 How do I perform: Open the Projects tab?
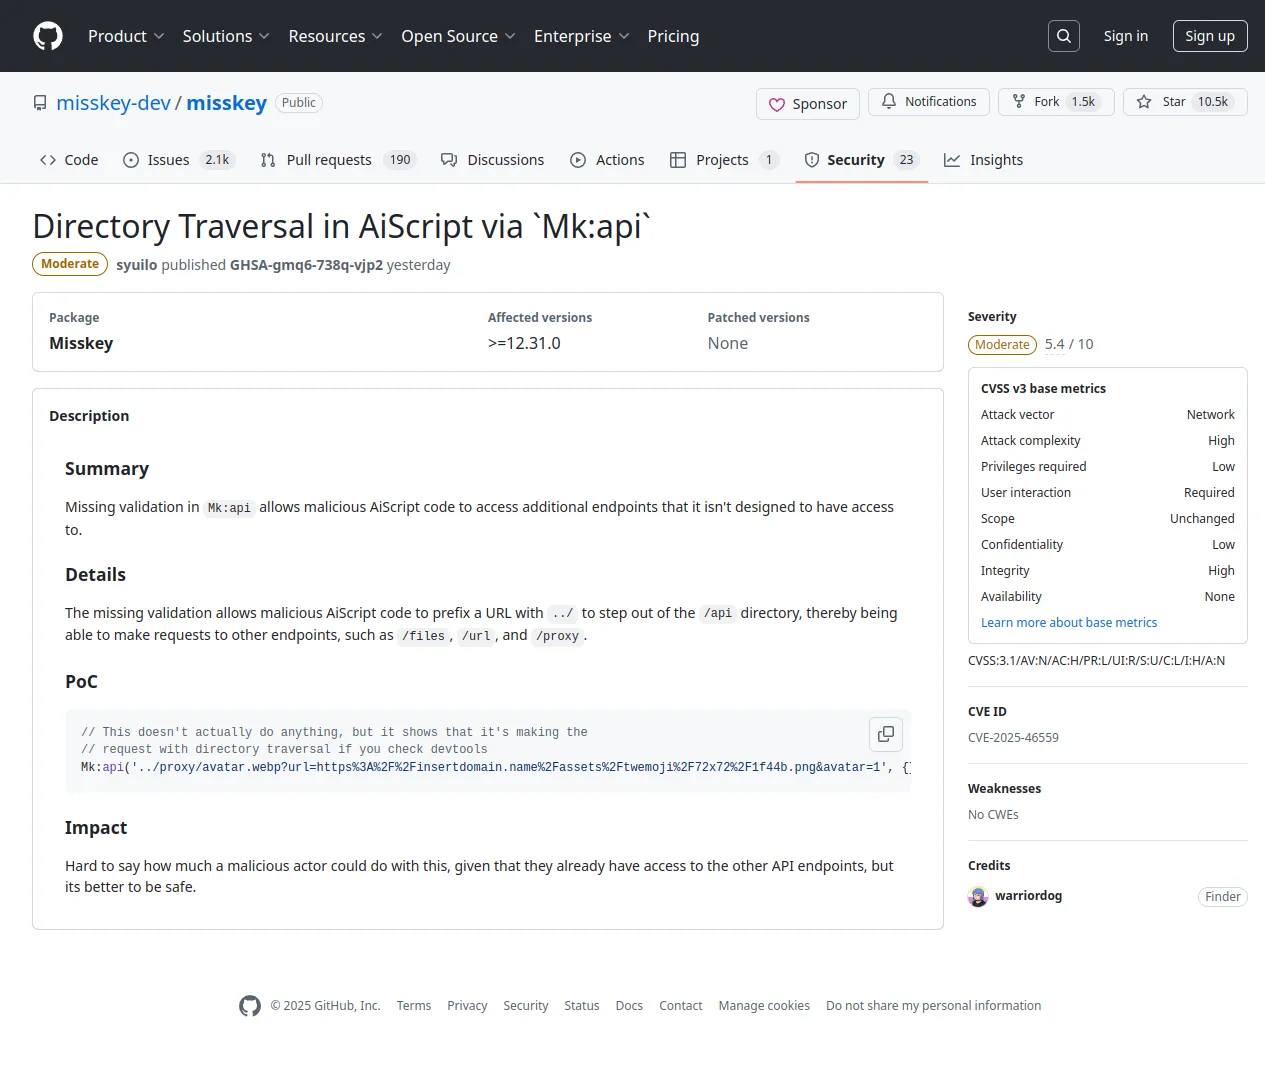coord(724,160)
